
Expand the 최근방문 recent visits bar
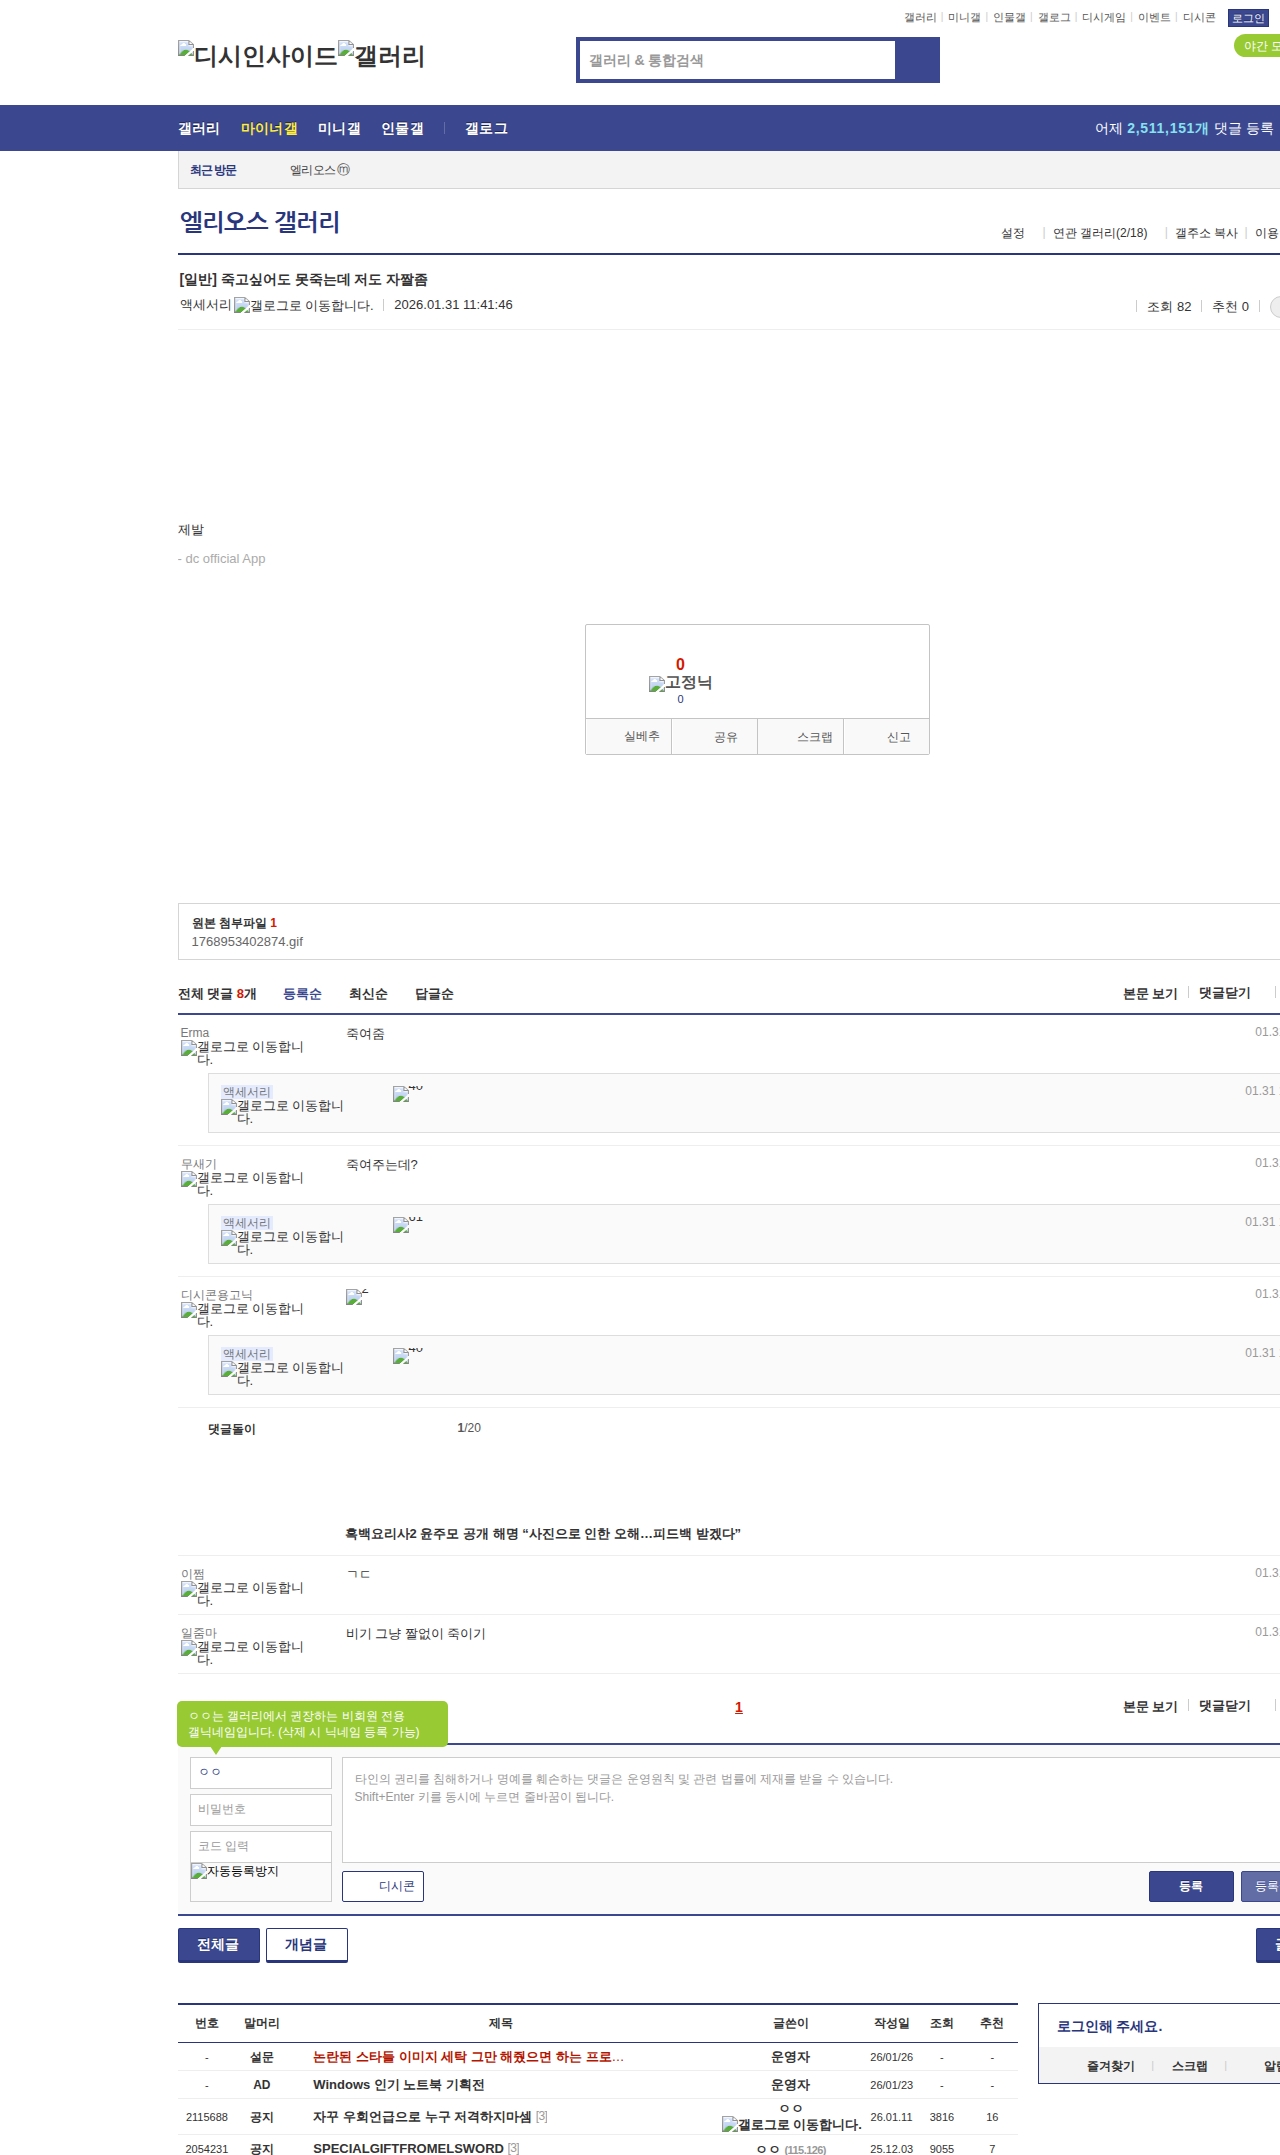(213, 171)
